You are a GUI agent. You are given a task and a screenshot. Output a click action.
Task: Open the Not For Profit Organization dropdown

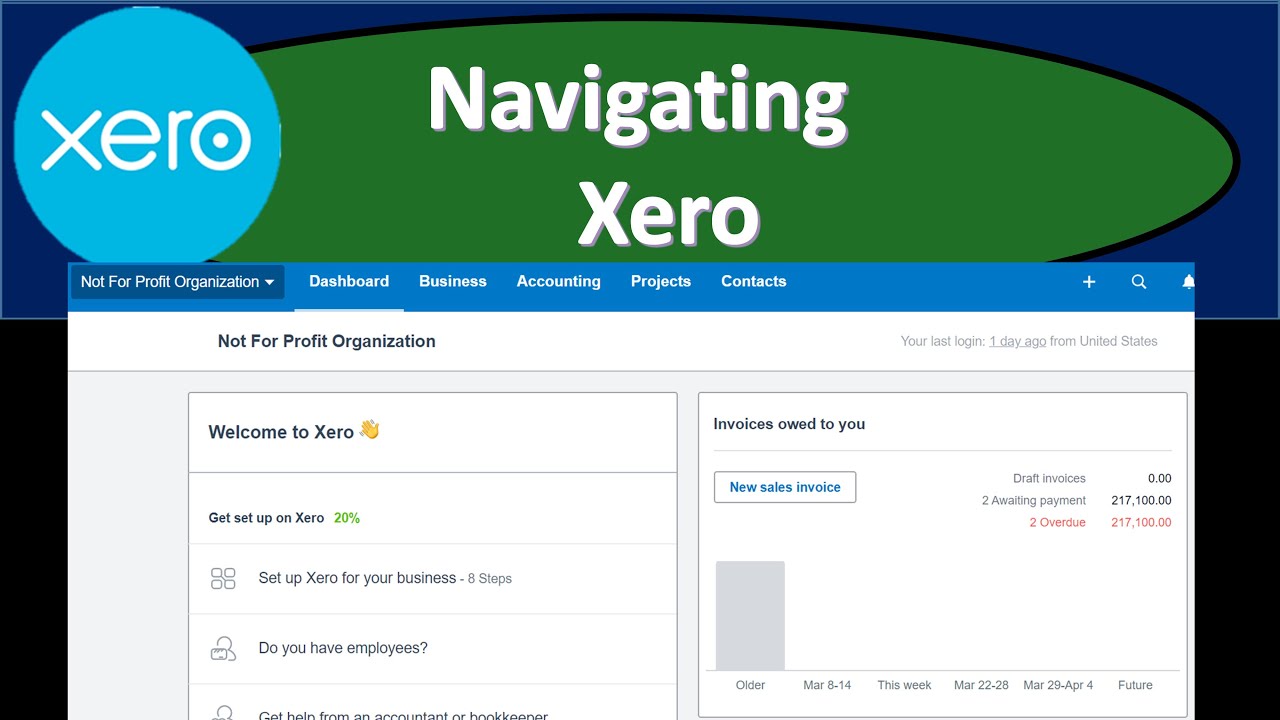177,282
